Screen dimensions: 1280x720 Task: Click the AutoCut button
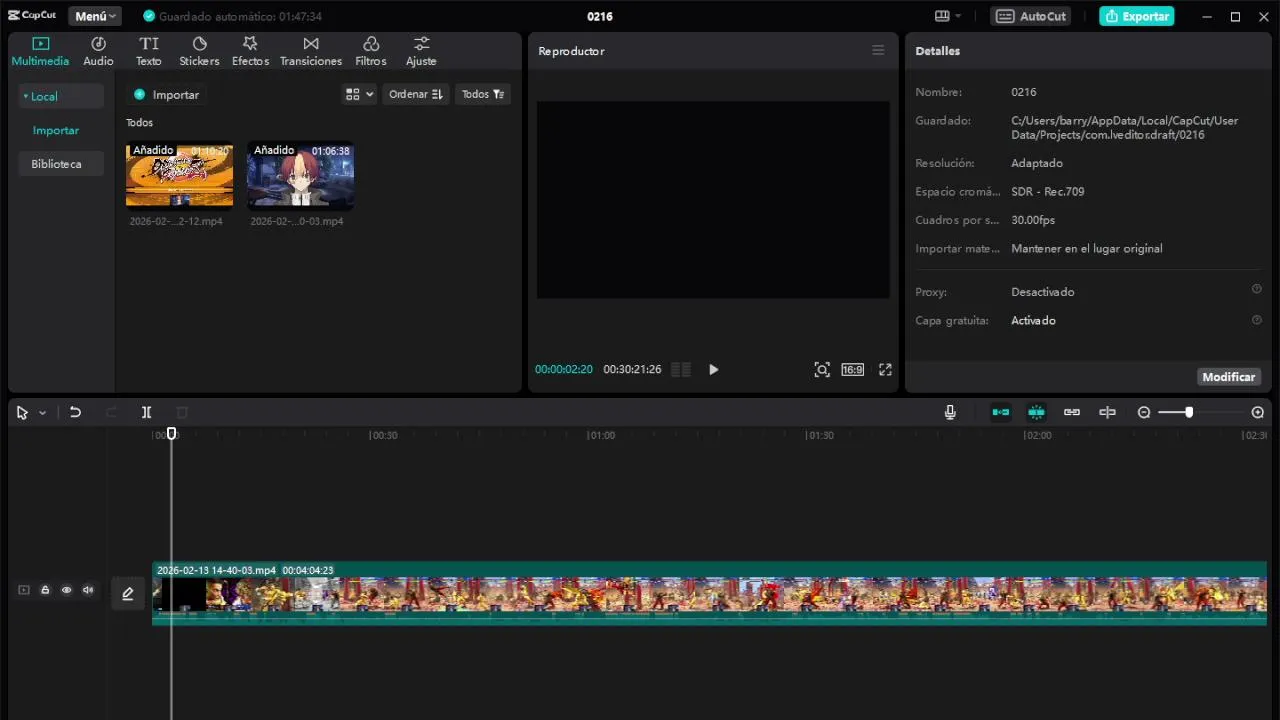point(1032,16)
